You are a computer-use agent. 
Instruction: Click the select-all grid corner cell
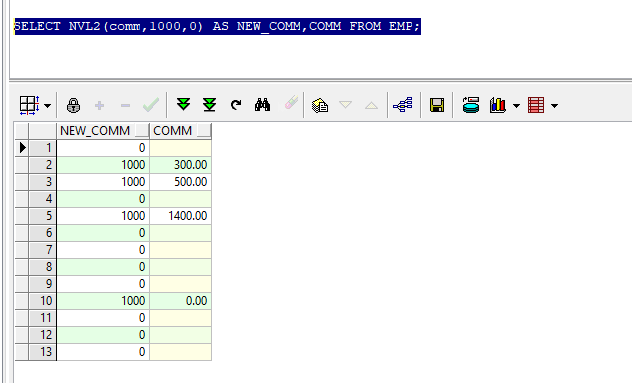coord(22,131)
